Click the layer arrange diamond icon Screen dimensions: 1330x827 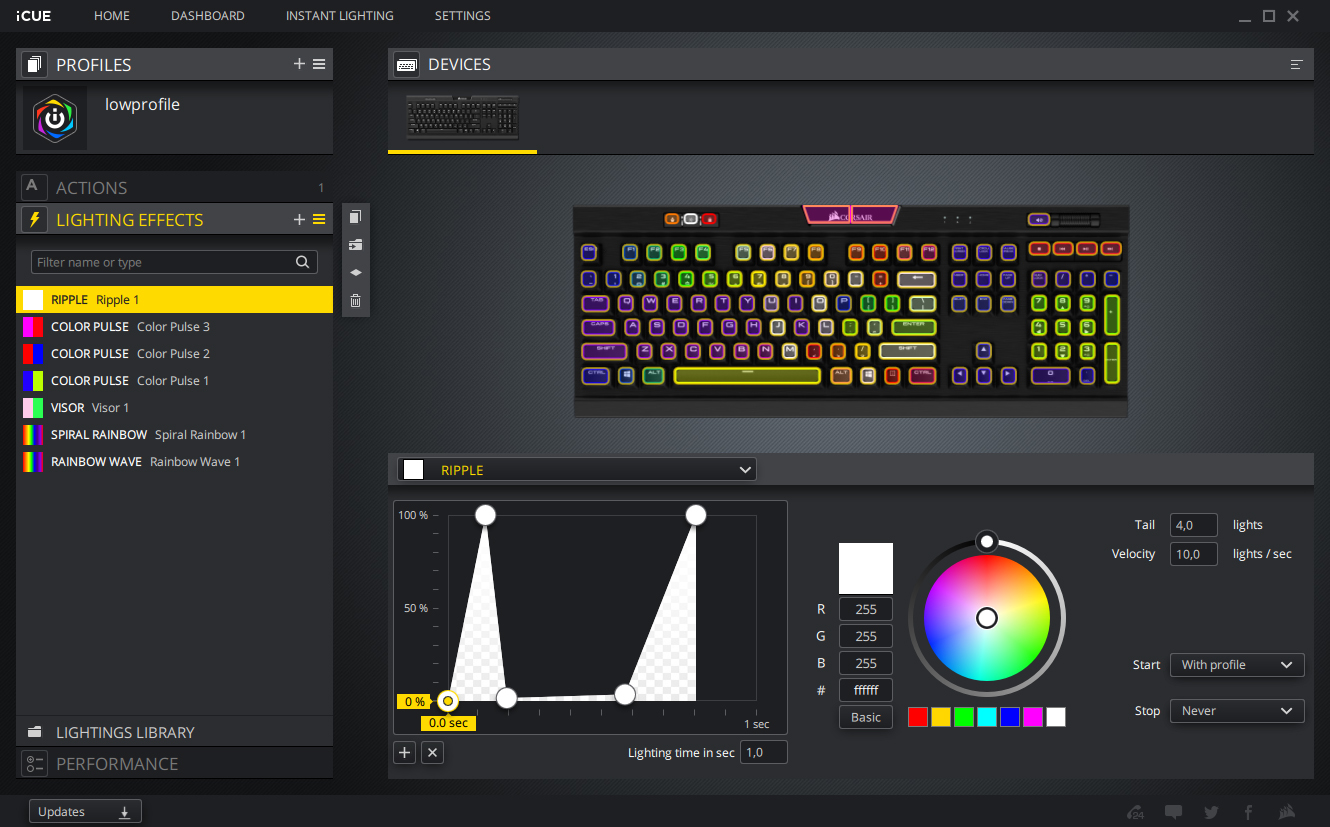coord(355,272)
